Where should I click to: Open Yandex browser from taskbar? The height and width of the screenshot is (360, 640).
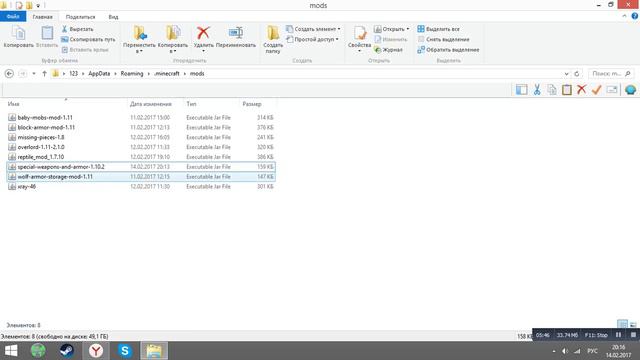click(96, 351)
